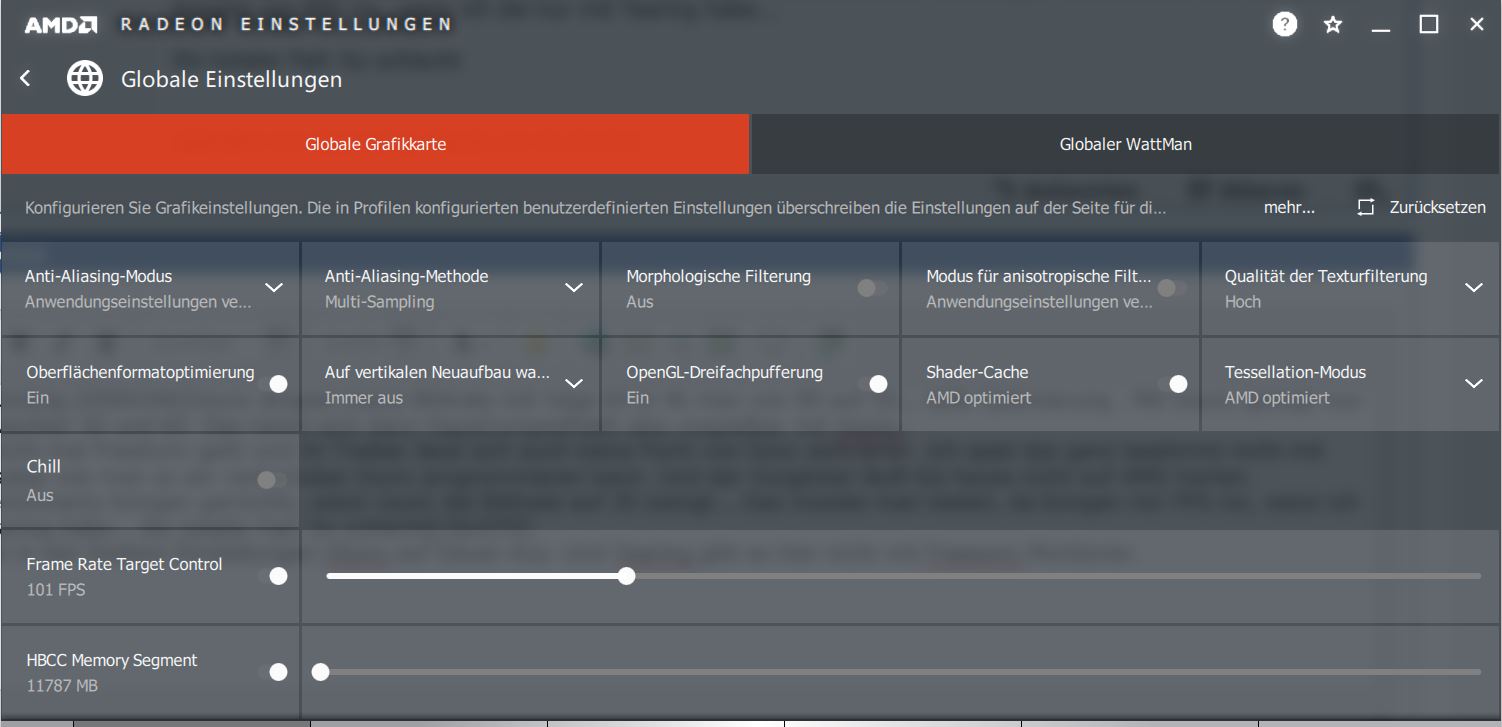Click the Immer aus value text

pos(364,398)
